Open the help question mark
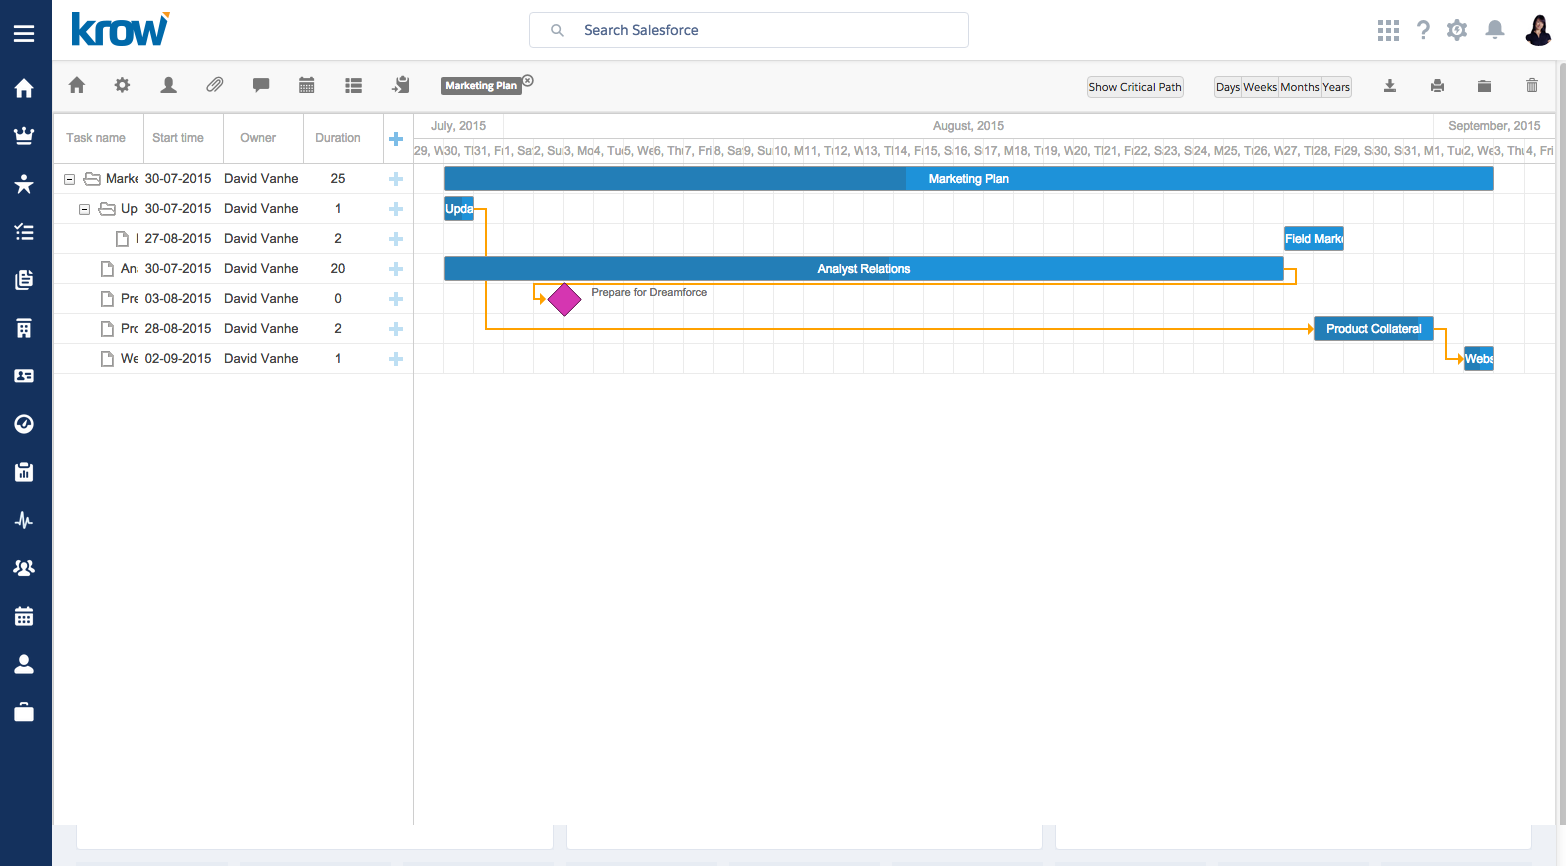Image resolution: width=1566 pixels, height=866 pixels. point(1423,31)
